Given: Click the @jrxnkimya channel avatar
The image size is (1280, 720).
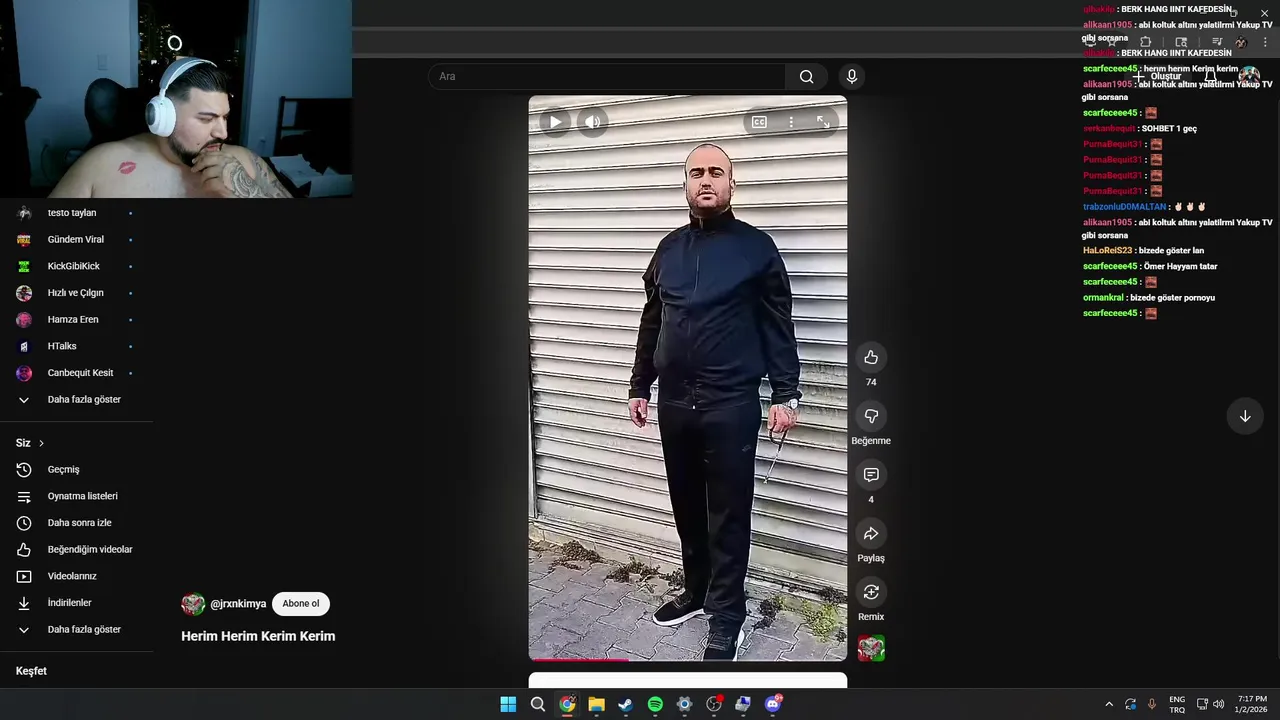Looking at the screenshot, I should [x=193, y=604].
